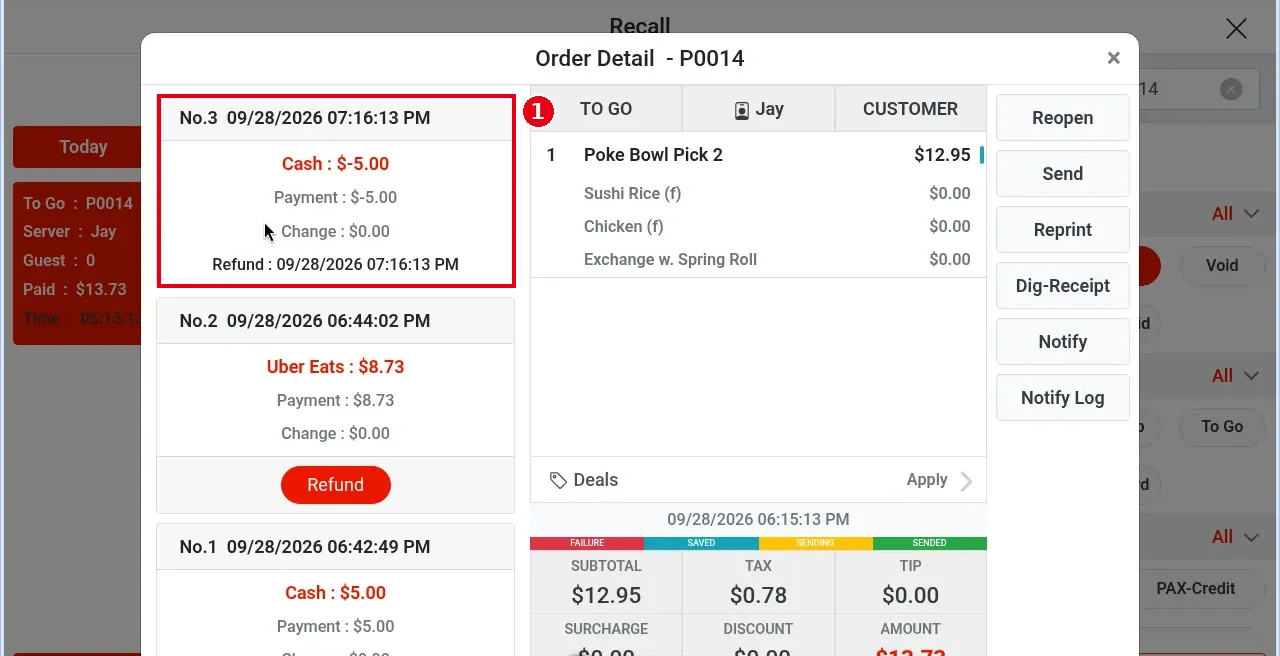The image size is (1280, 656).
Task: Click the Cash : $-5.00 line
Action: coord(335,164)
